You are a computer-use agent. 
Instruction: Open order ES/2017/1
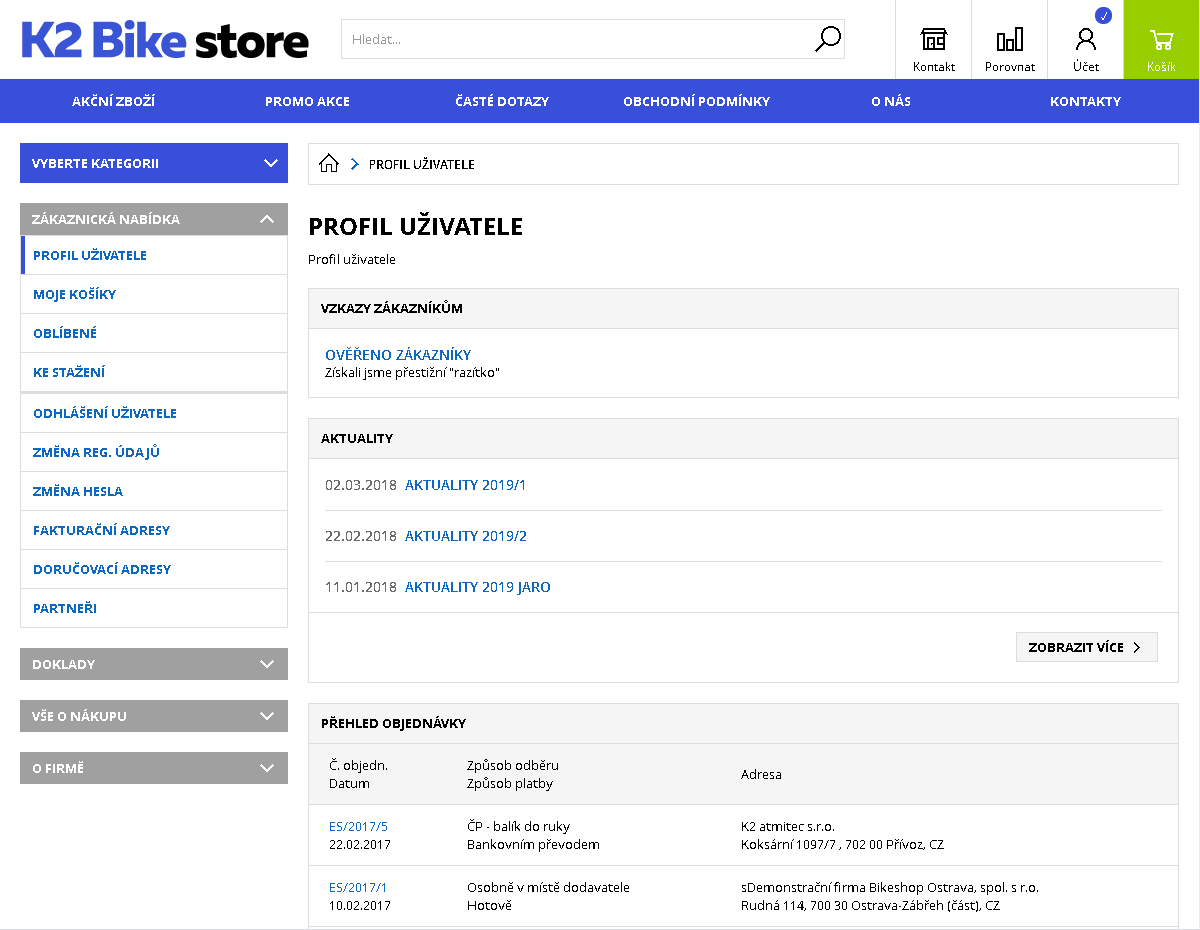pos(358,888)
